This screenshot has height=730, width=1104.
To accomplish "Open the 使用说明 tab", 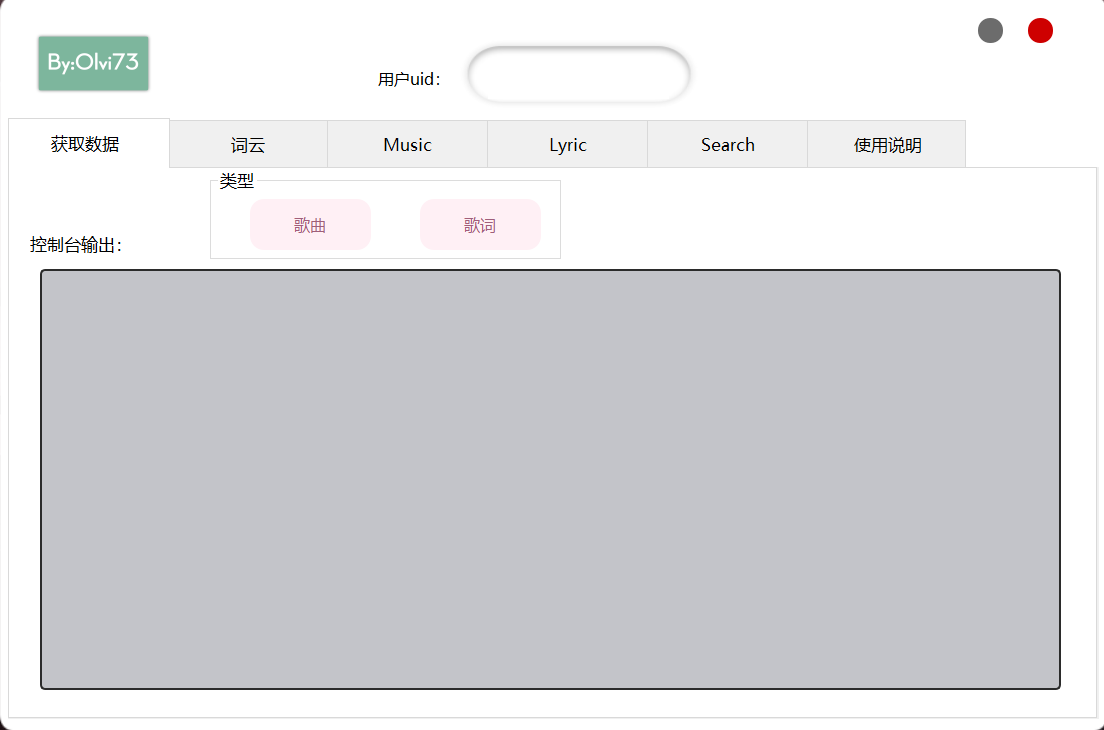I will tap(887, 145).
